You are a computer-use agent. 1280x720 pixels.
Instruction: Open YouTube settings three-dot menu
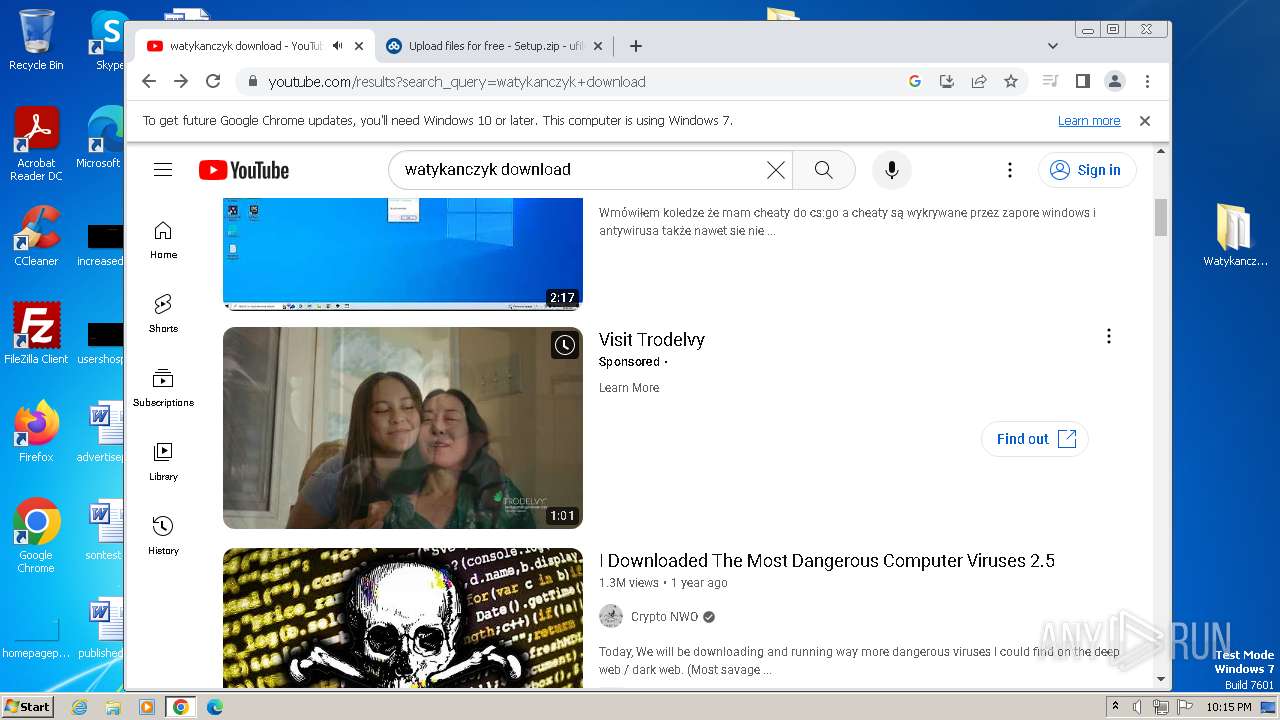(1010, 170)
